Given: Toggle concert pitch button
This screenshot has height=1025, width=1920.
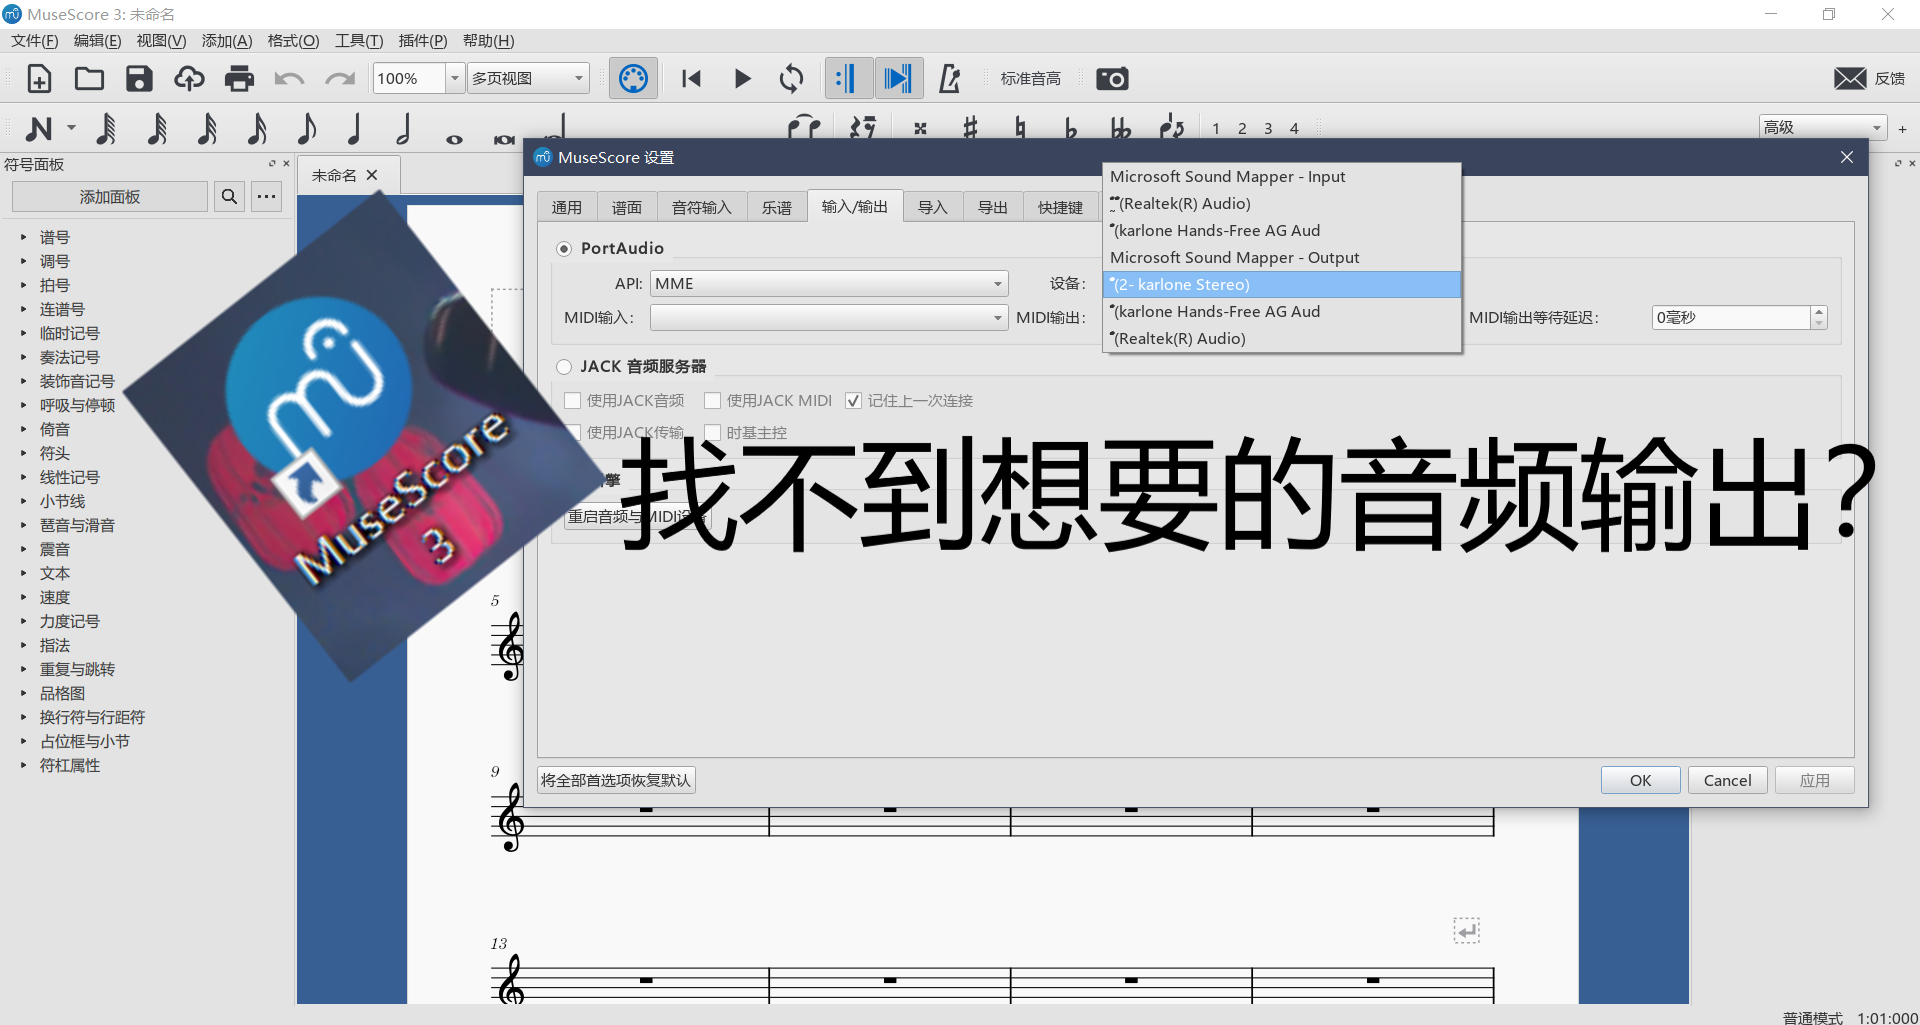Looking at the screenshot, I should [1030, 78].
